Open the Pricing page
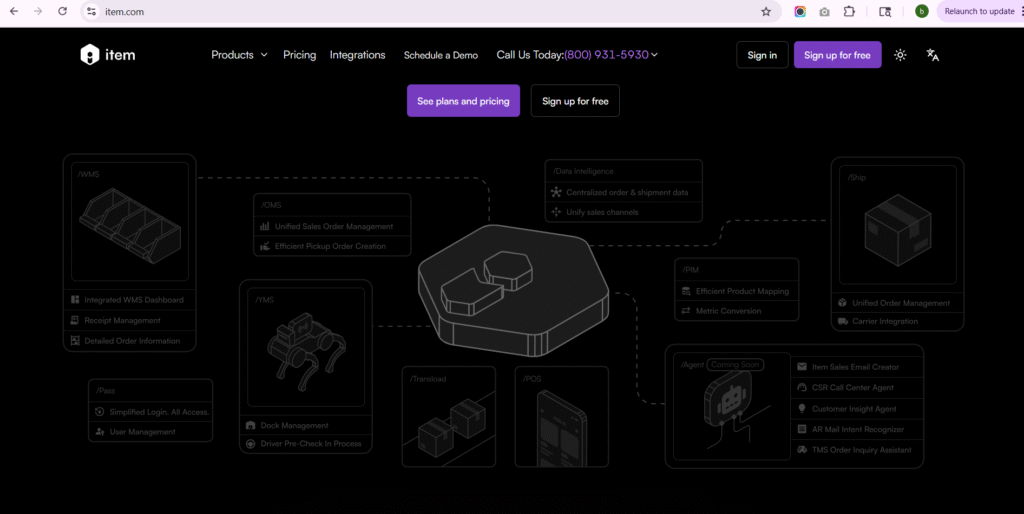Image resolution: width=1024 pixels, height=514 pixels. [x=299, y=55]
